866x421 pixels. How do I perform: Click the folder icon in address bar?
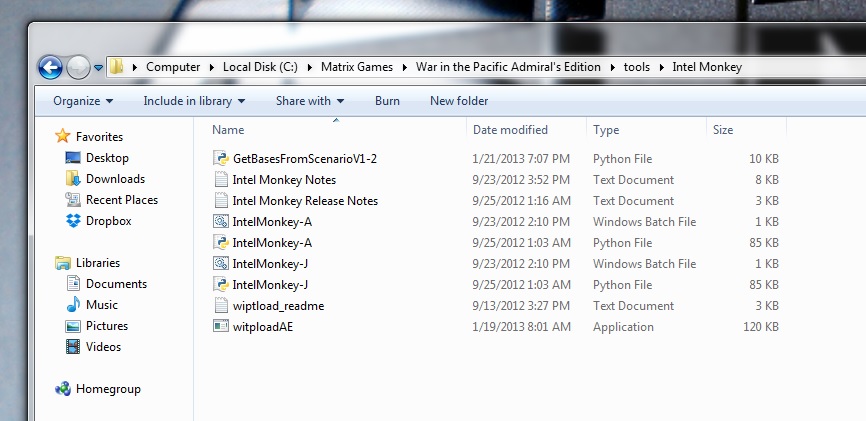116,67
